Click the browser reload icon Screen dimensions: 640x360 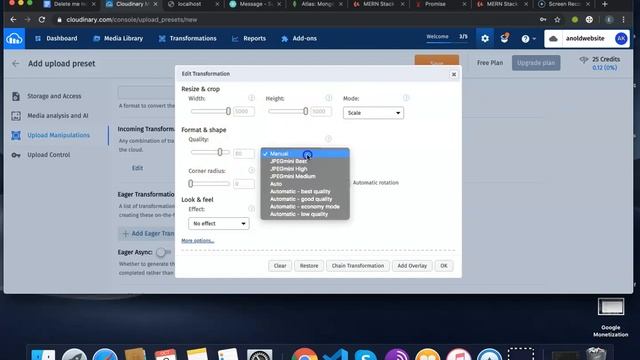click(42, 20)
